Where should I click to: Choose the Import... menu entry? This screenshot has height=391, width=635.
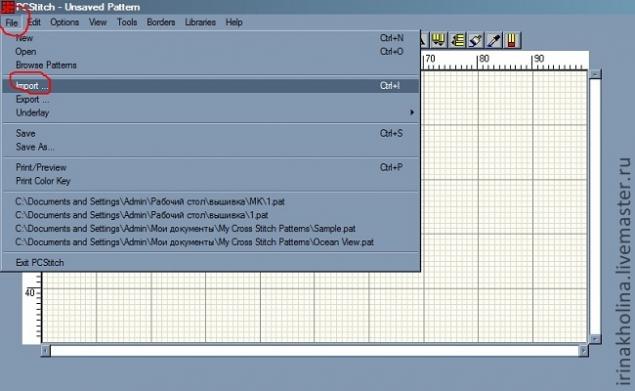click(x=211, y=86)
